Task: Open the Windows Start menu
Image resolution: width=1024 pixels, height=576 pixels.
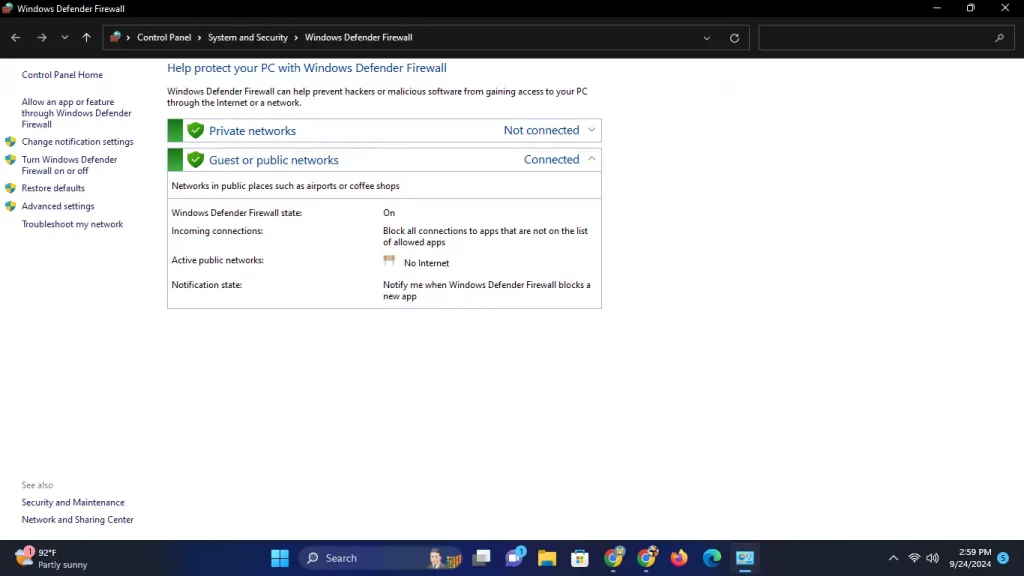Action: [x=280, y=558]
